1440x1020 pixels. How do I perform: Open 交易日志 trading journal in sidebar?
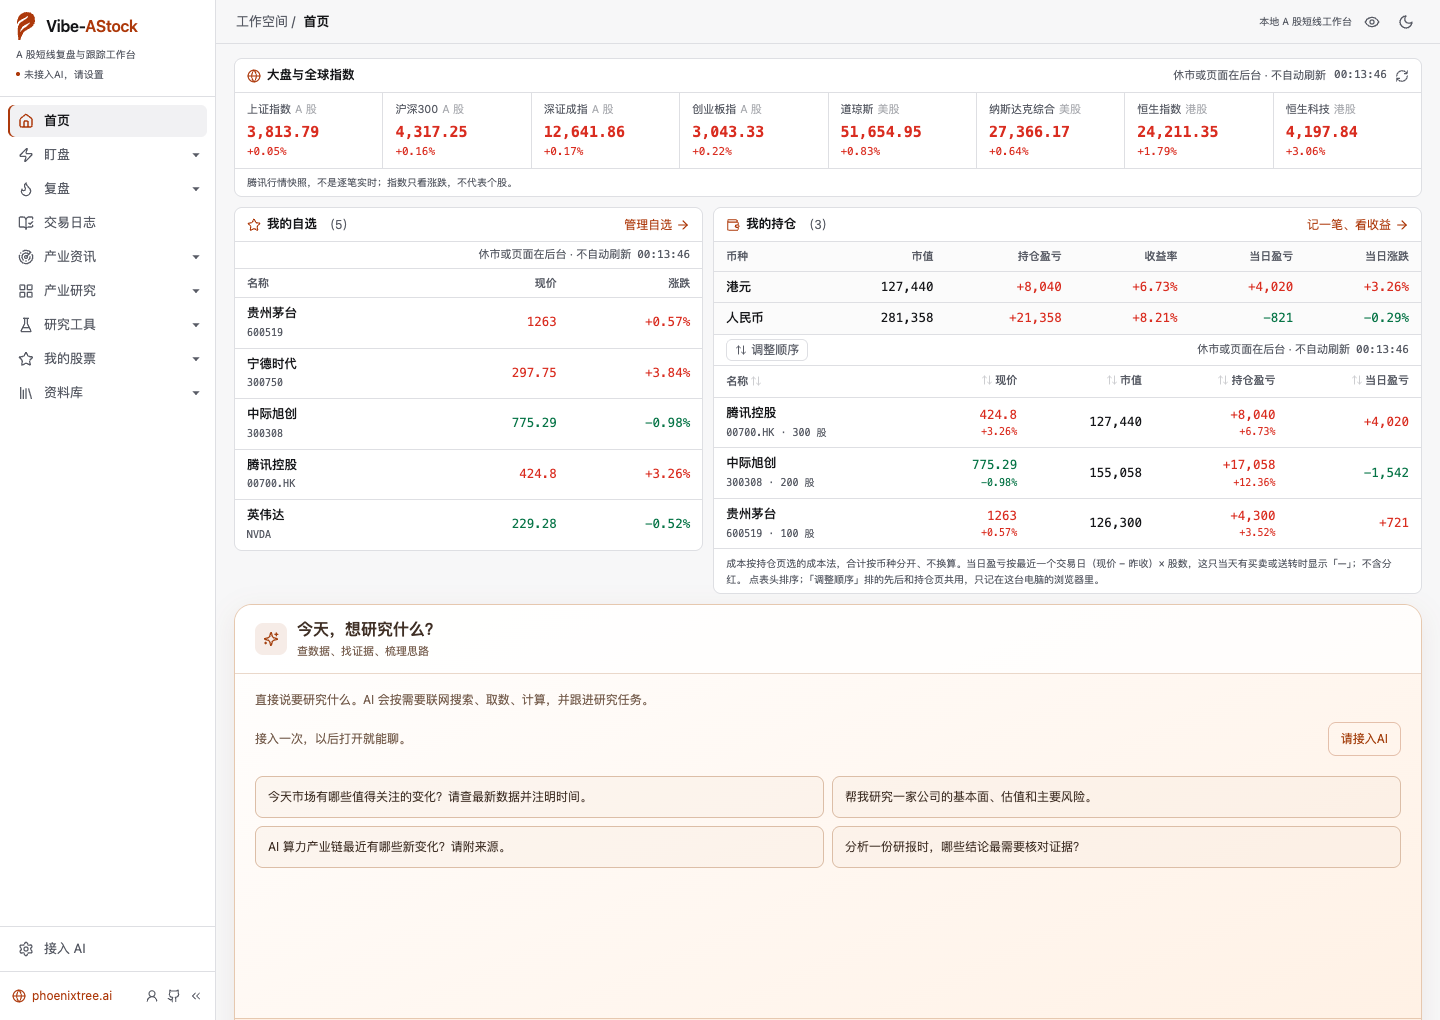click(107, 223)
